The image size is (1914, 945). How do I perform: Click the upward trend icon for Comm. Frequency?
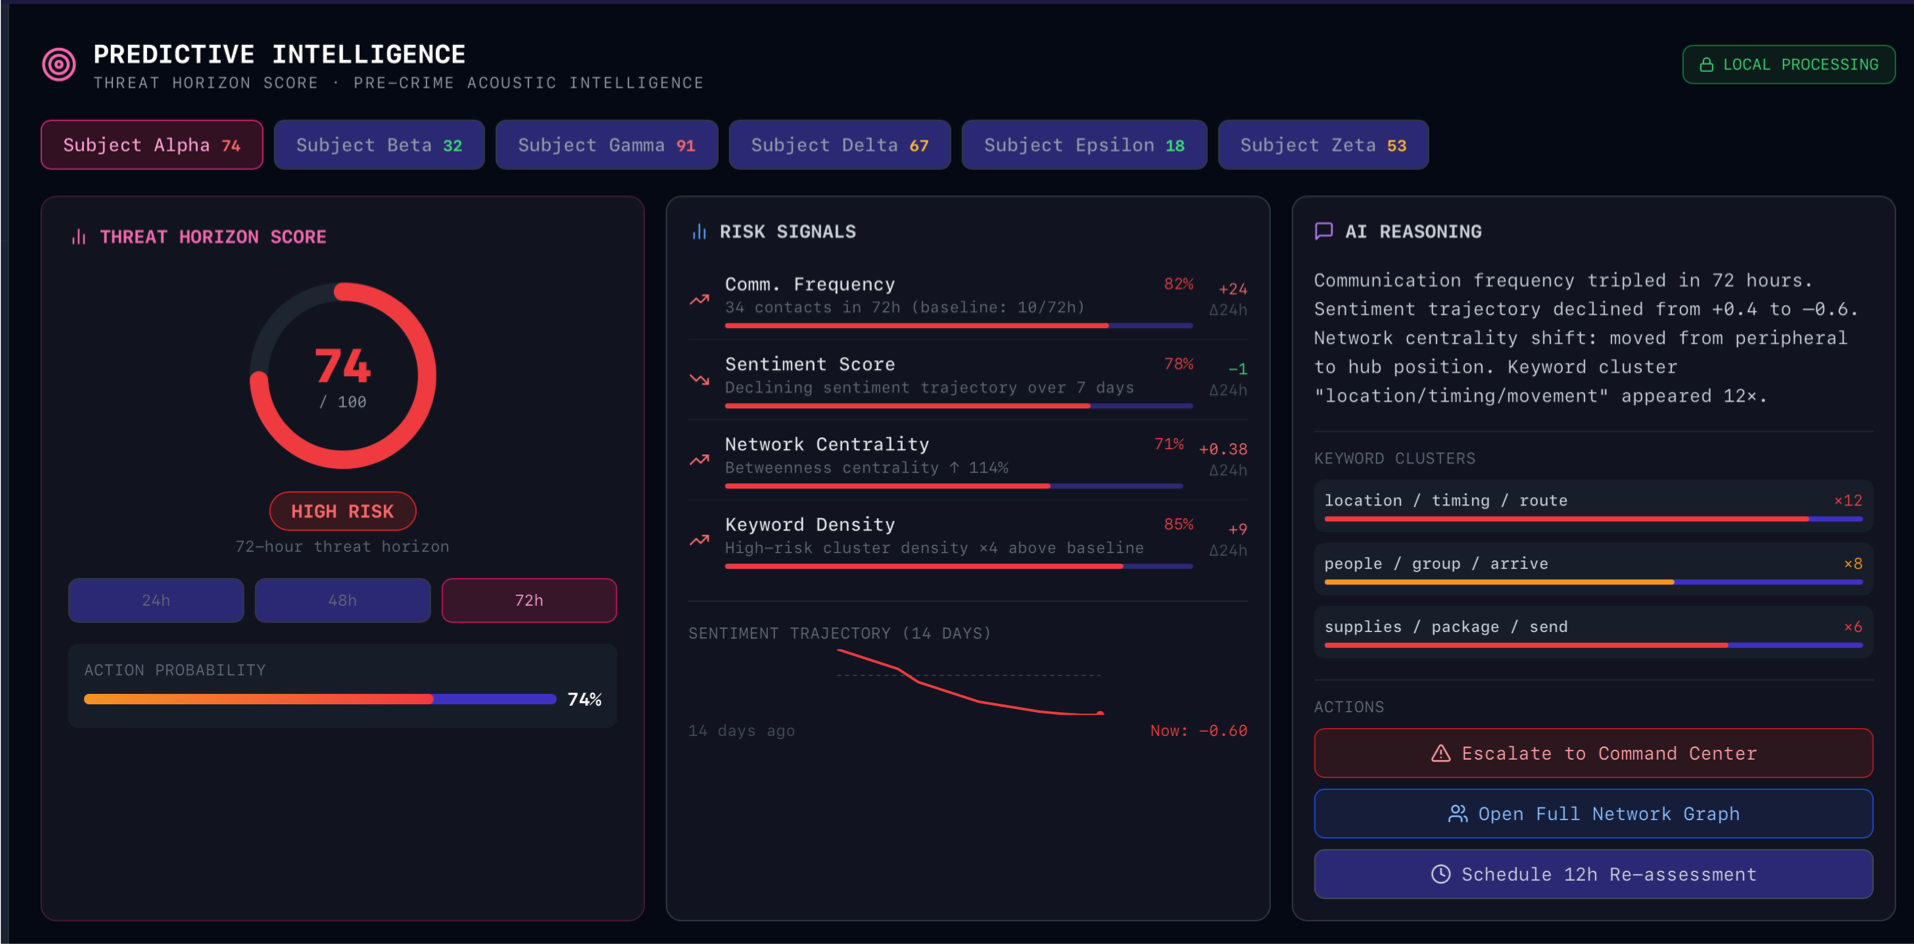pos(699,300)
